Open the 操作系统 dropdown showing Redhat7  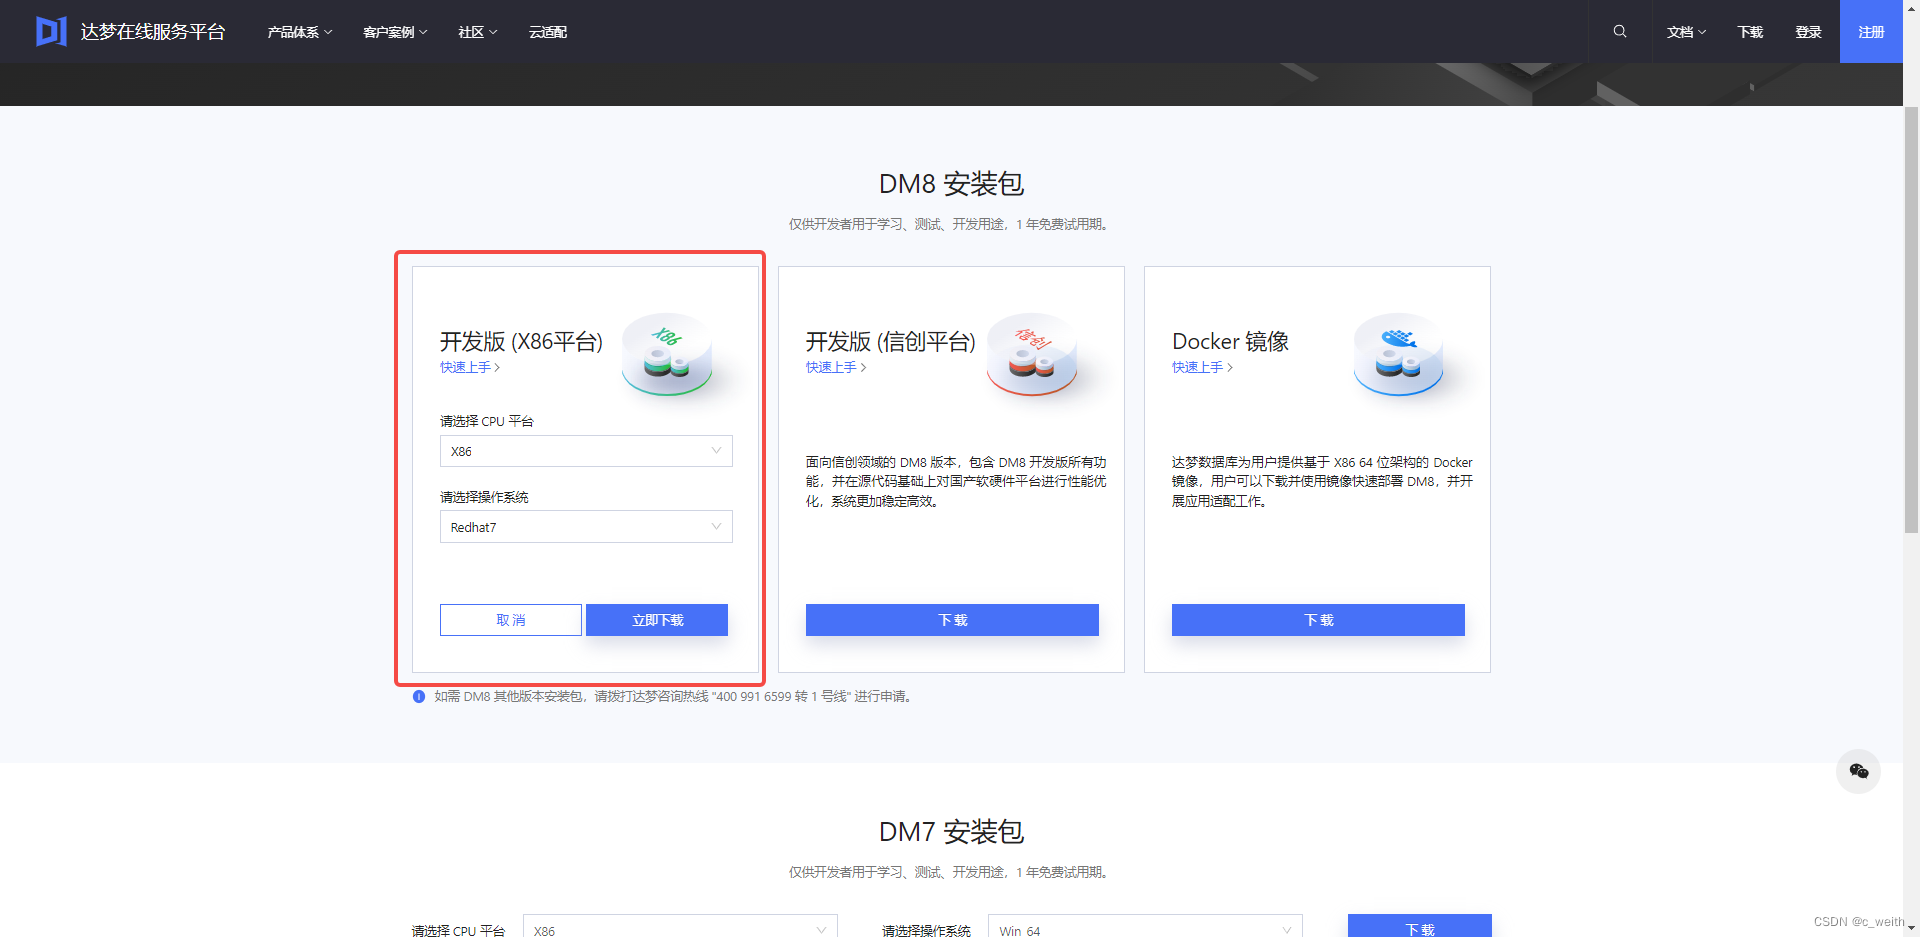(585, 526)
